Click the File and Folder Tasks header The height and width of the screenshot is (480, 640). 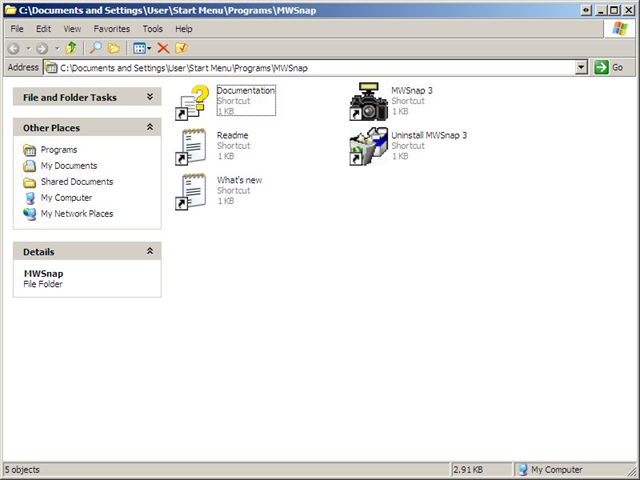point(70,97)
